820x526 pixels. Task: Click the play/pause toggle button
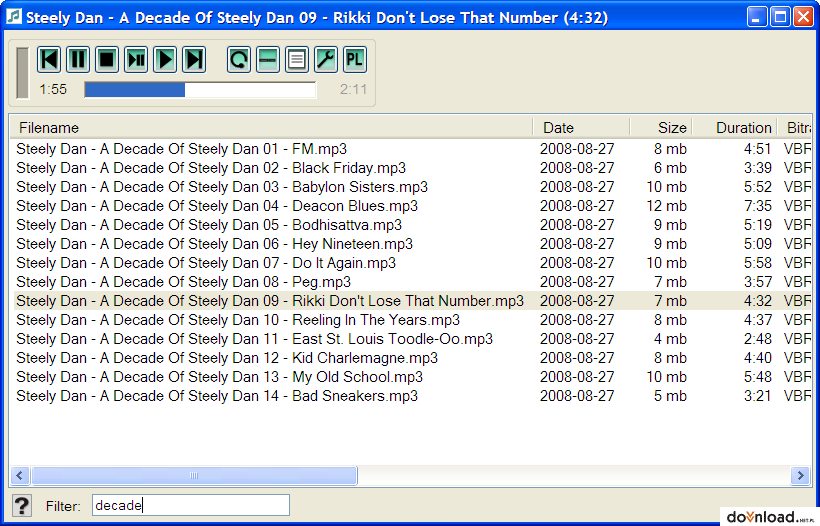pyautogui.click(x=136, y=59)
